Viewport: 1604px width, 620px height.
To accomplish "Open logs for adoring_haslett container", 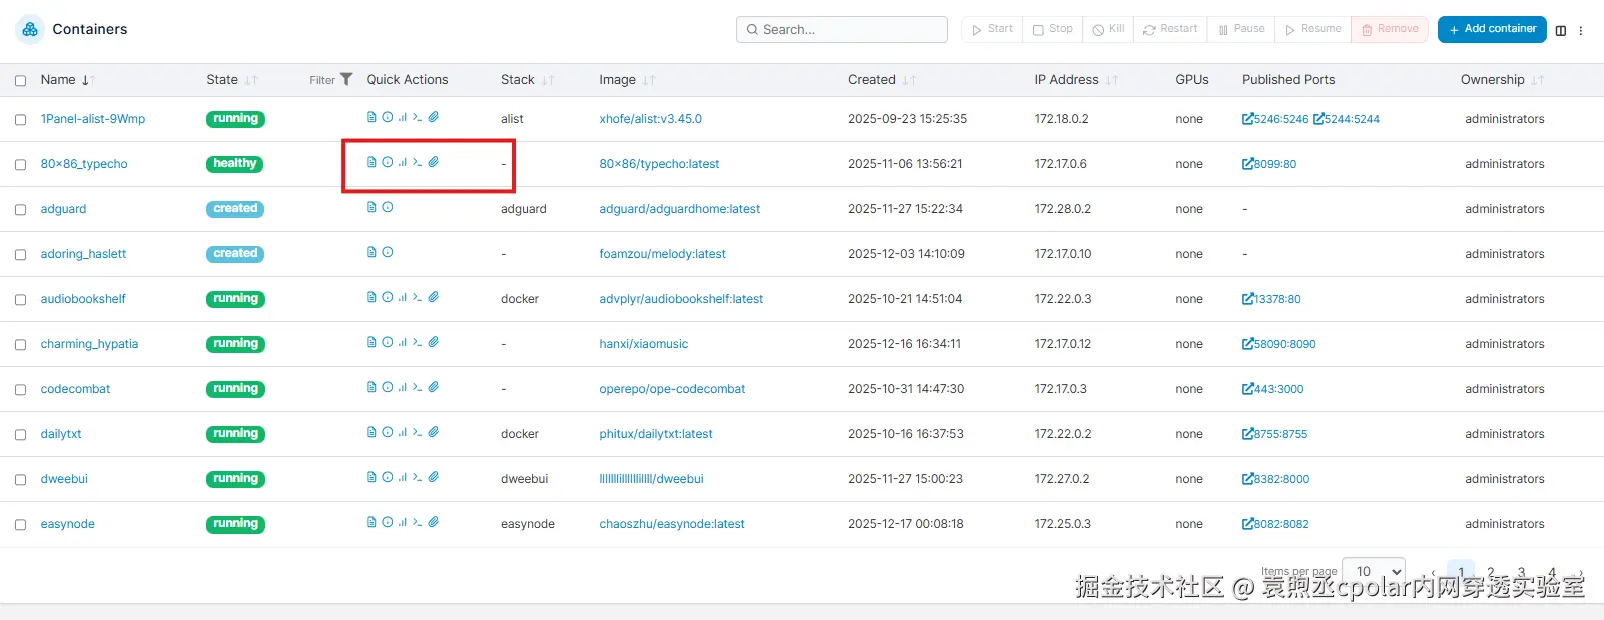I will 372,252.
